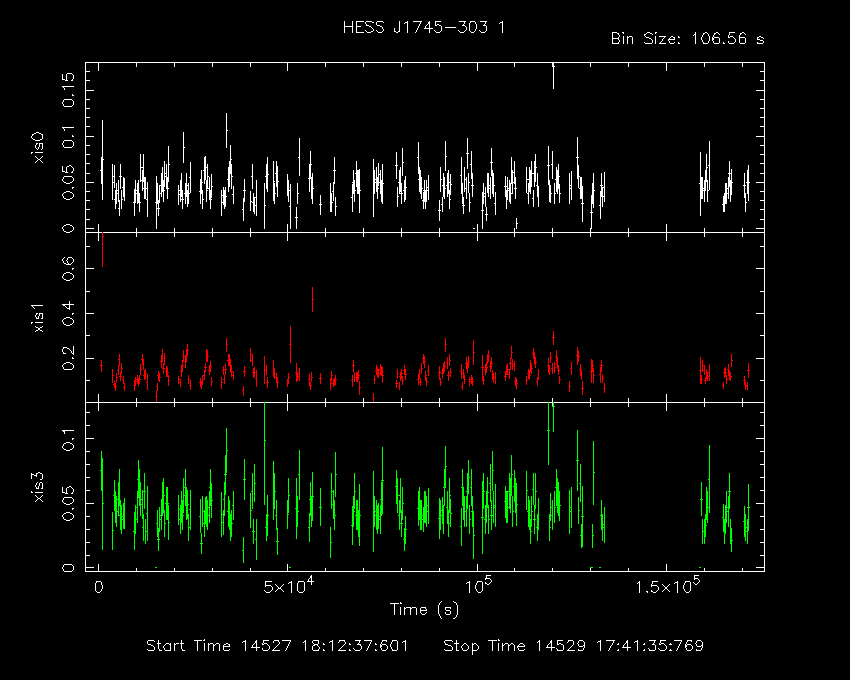Click the 'Stop Time 14529 17:41:35:769' text
The height and width of the screenshot is (680, 850).
pyautogui.click(x=574, y=646)
